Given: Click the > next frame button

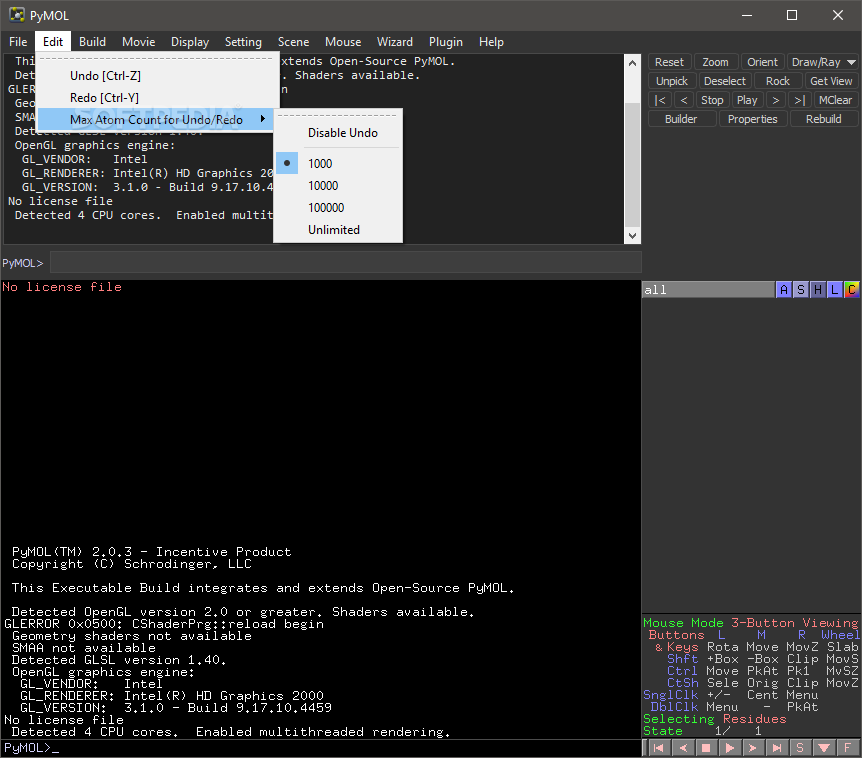Looking at the screenshot, I should pyautogui.click(x=776, y=100).
